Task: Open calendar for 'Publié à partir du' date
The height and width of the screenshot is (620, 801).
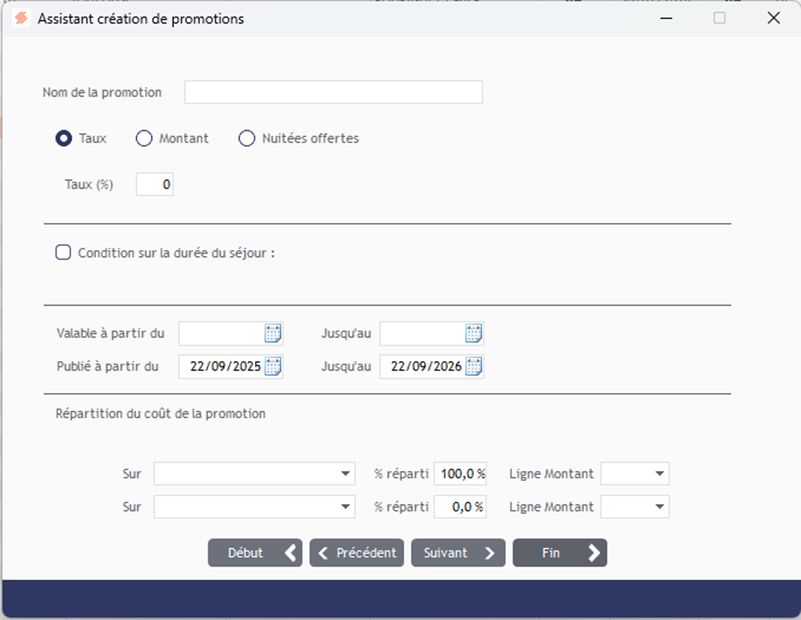Action: coord(273,366)
